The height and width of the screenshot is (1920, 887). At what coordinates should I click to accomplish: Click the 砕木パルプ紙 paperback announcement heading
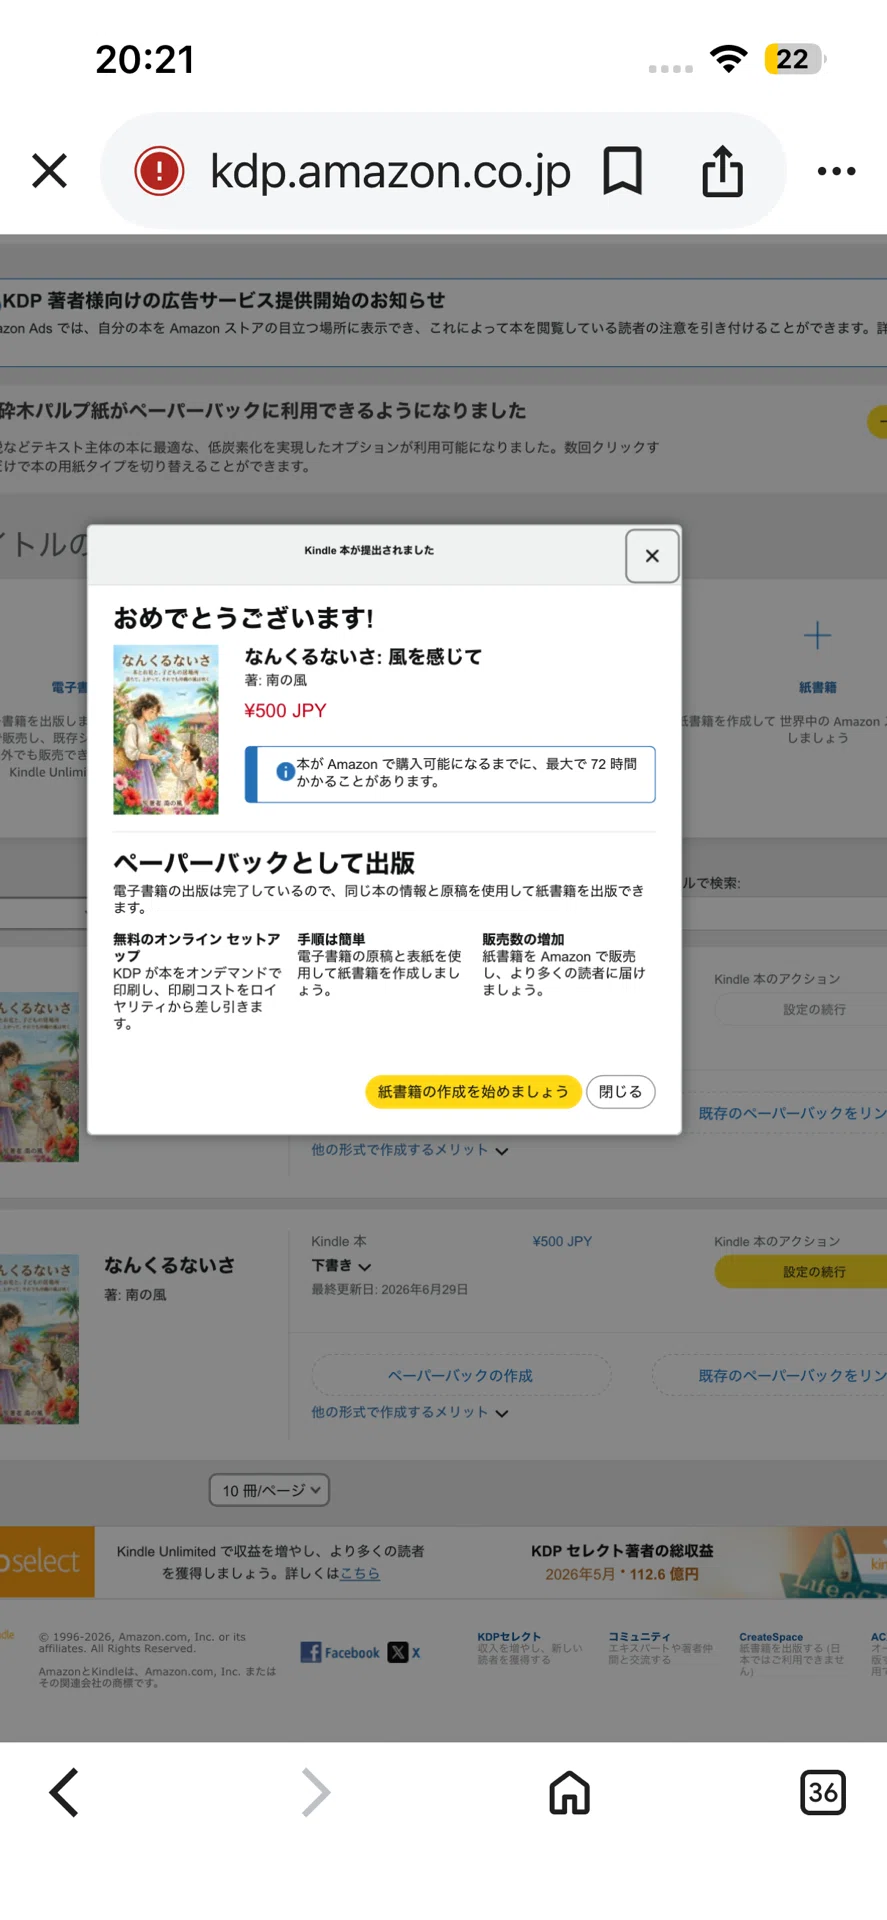point(263,410)
